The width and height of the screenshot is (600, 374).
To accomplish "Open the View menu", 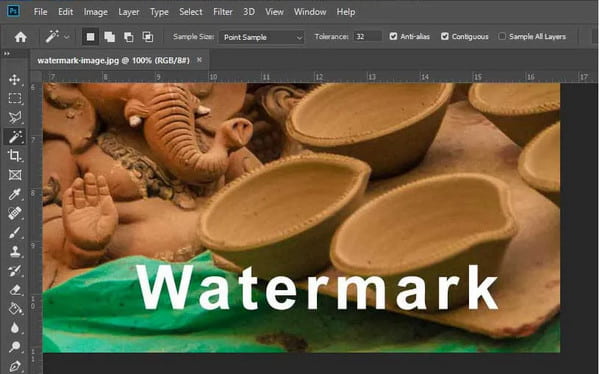I will 274,12.
